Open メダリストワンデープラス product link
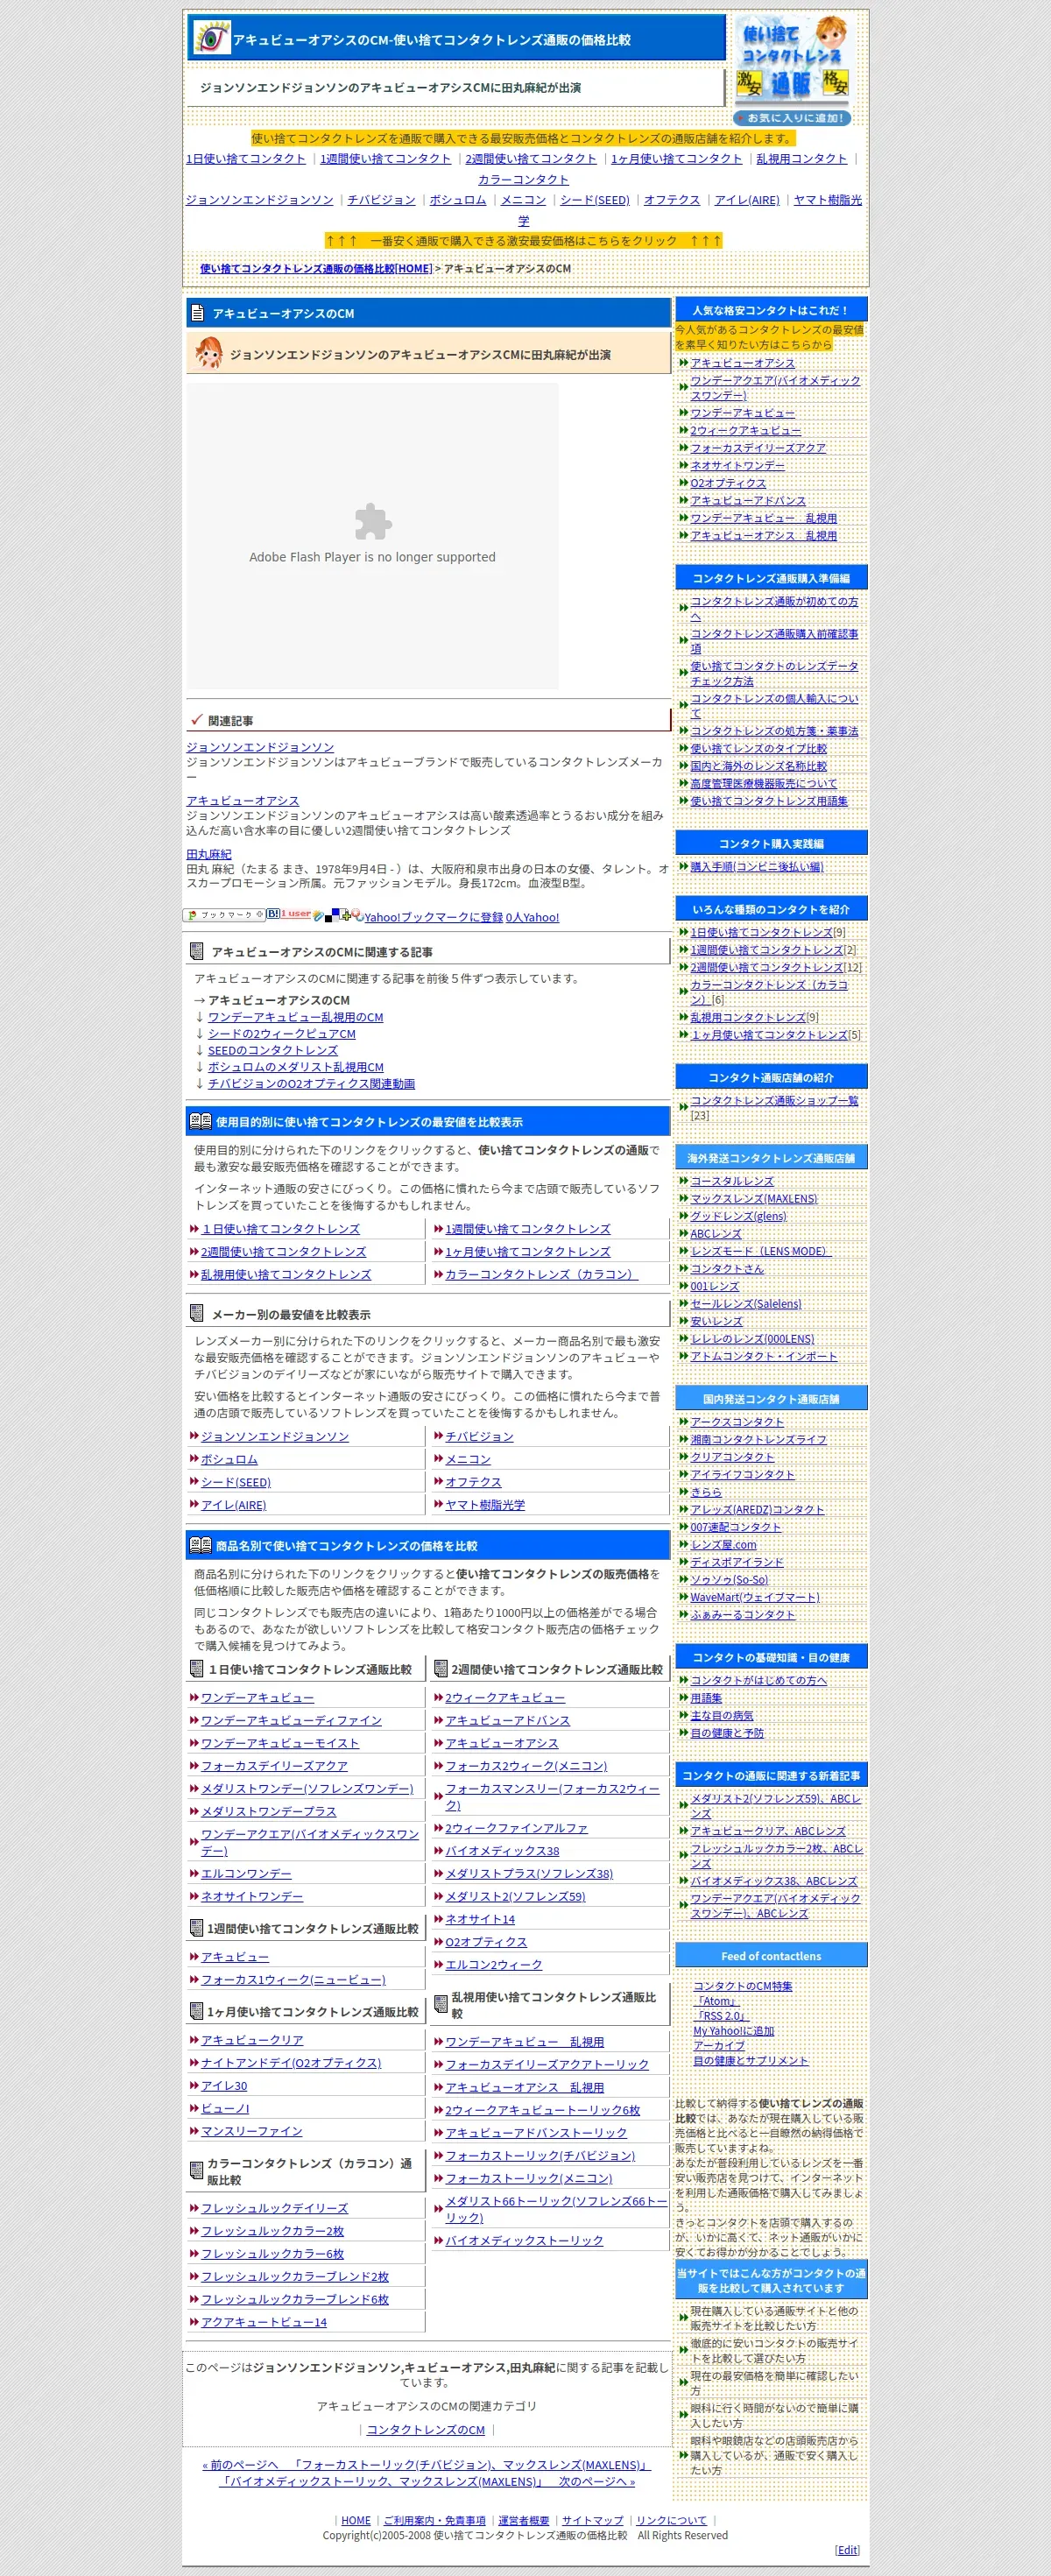Image resolution: width=1051 pixels, height=2576 pixels. (268, 1811)
